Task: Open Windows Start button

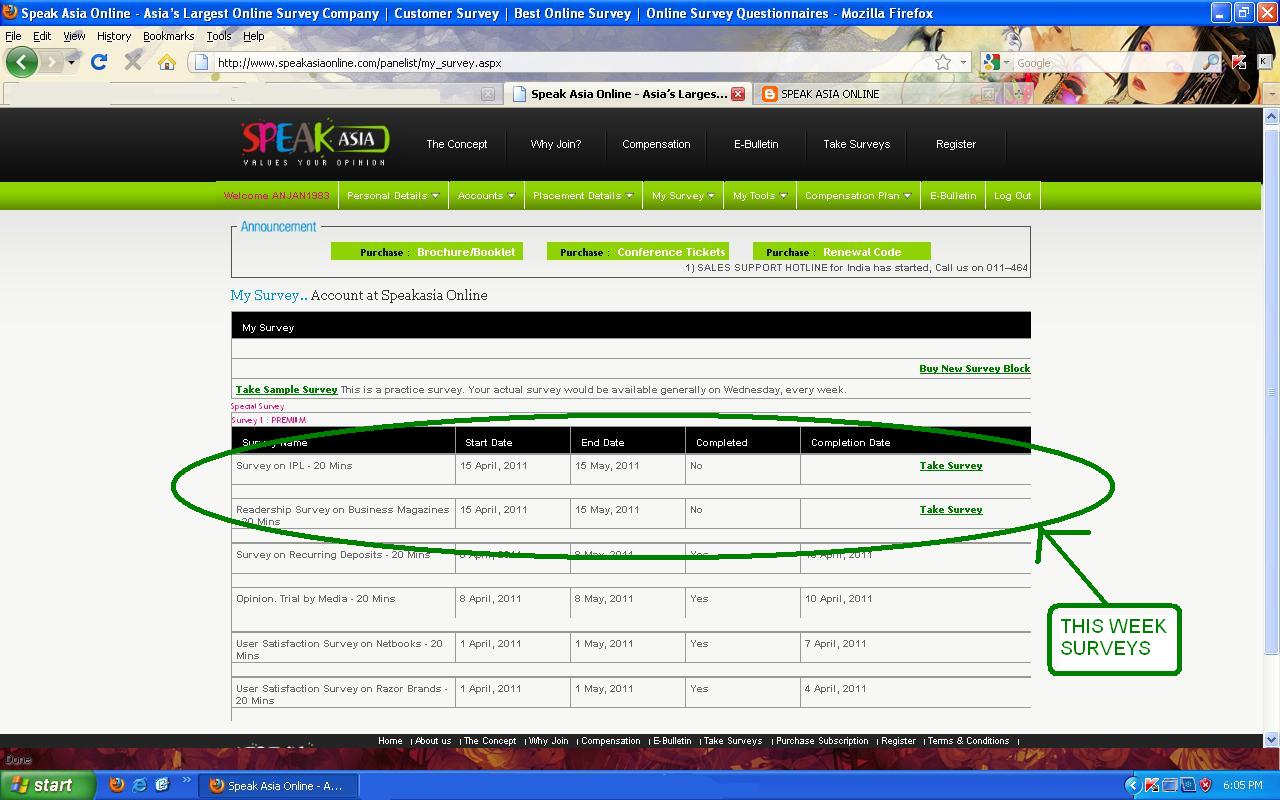Action: pyautogui.click(x=47, y=785)
